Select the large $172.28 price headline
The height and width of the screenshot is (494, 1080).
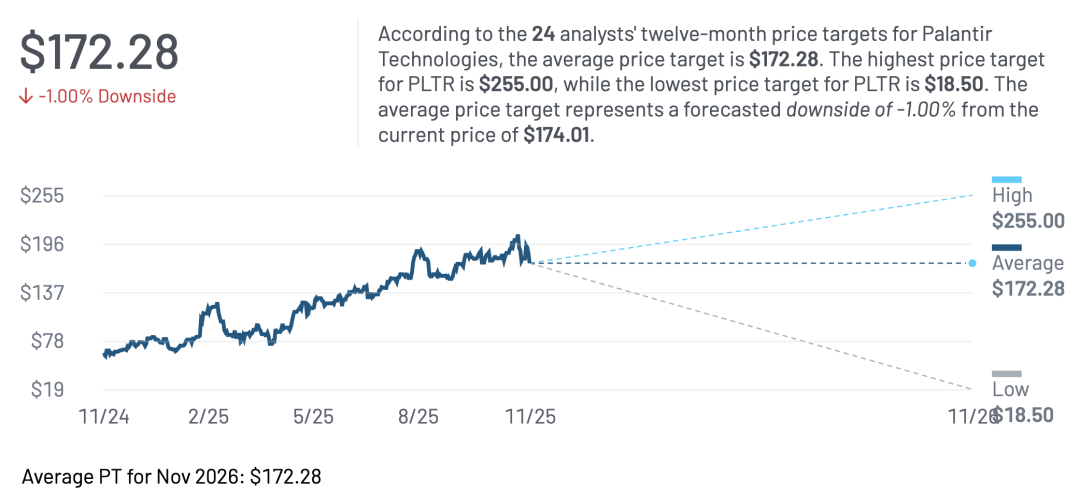click(x=99, y=52)
